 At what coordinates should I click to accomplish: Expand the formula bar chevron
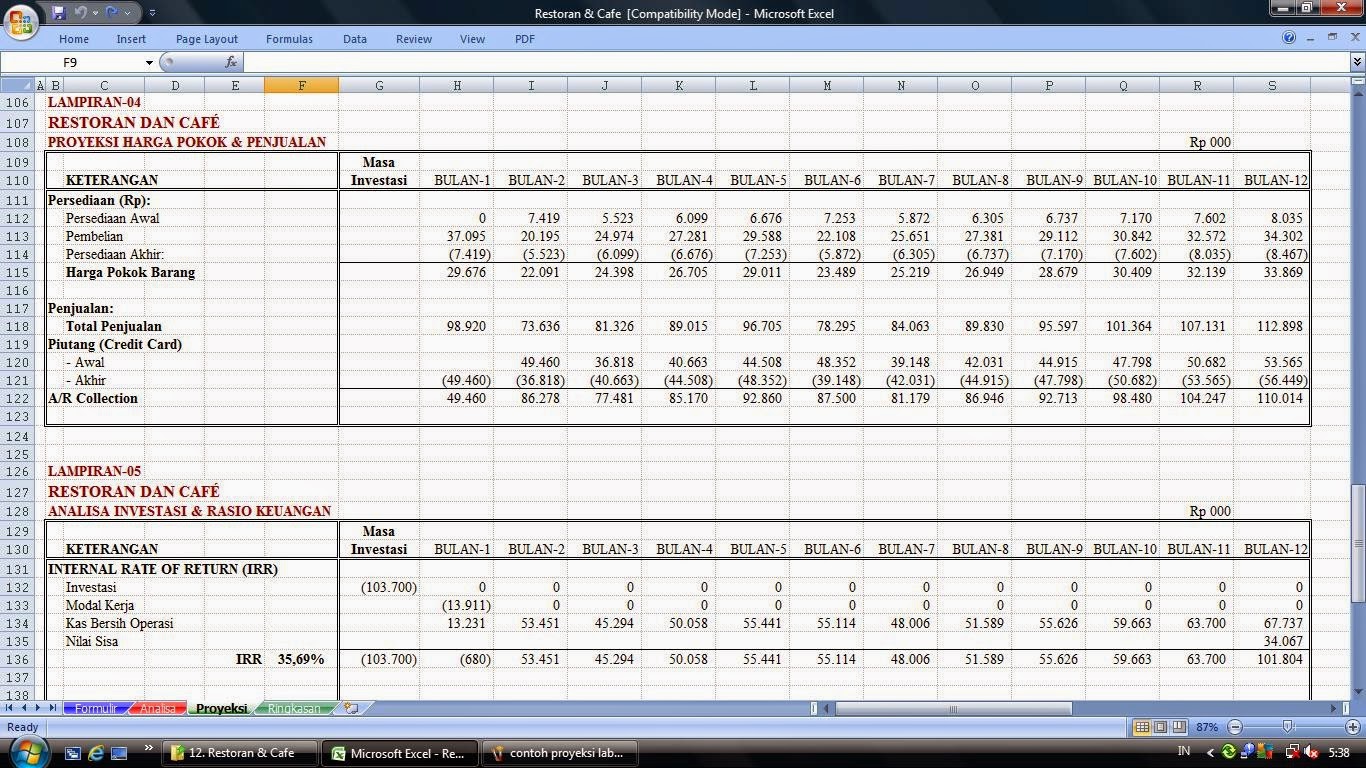[1357, 62]
